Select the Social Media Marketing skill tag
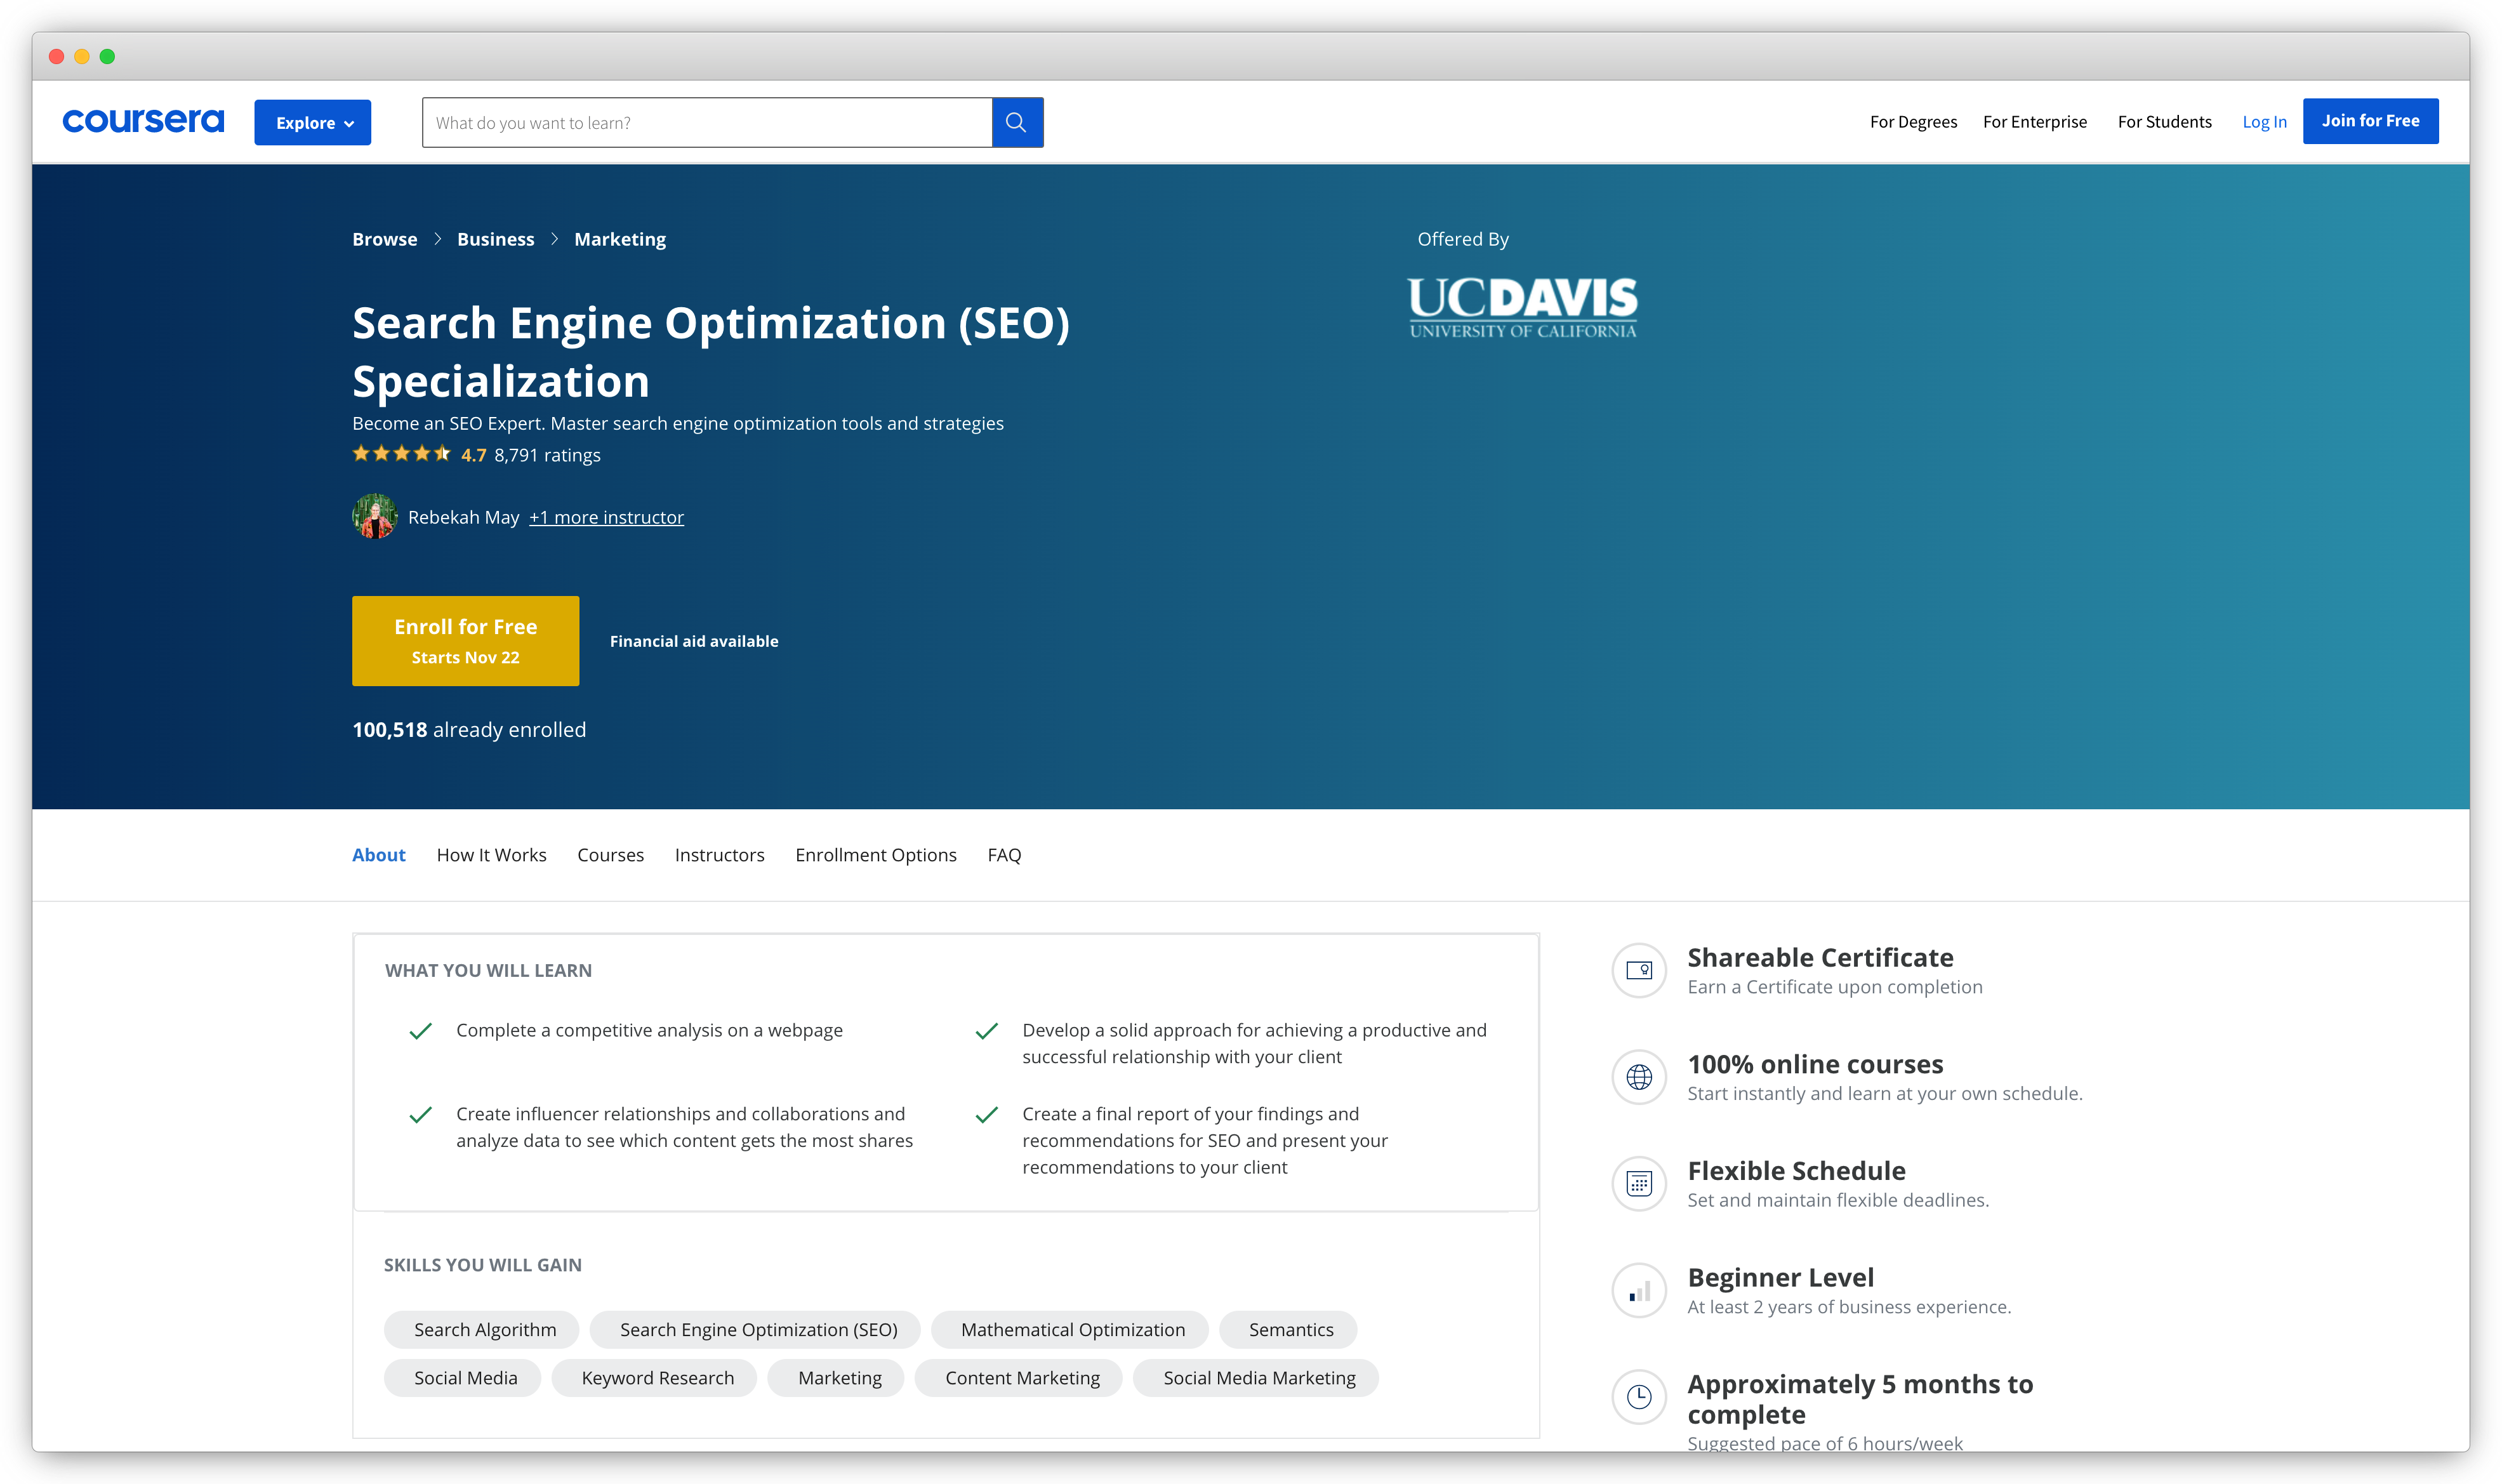Image resolution: width=2502 pixels, height=1484 pixels. coord(1255,1378)
